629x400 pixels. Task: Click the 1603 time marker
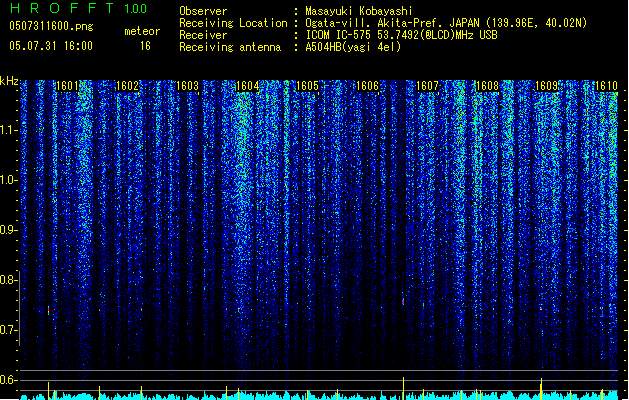pos(187,86)
